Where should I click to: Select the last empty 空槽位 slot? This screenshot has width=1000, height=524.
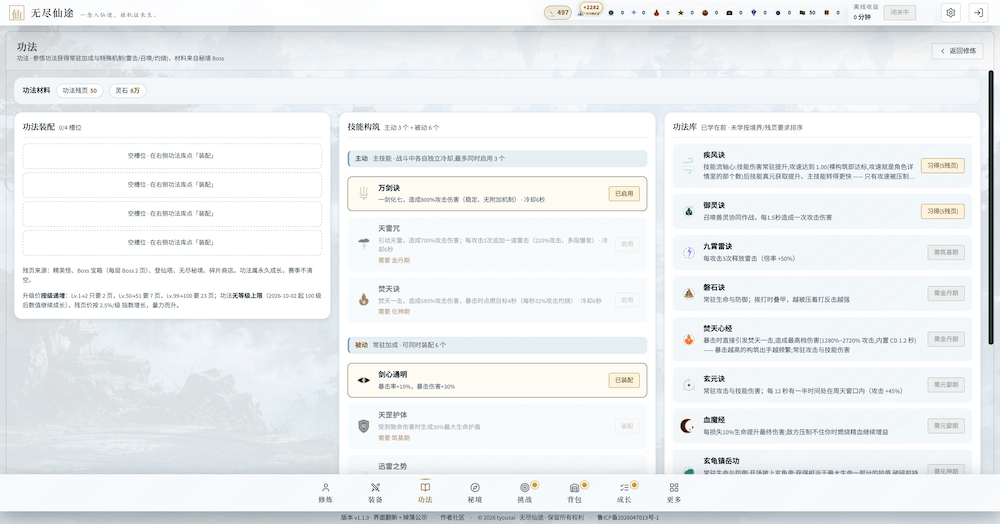pos(172,242)
